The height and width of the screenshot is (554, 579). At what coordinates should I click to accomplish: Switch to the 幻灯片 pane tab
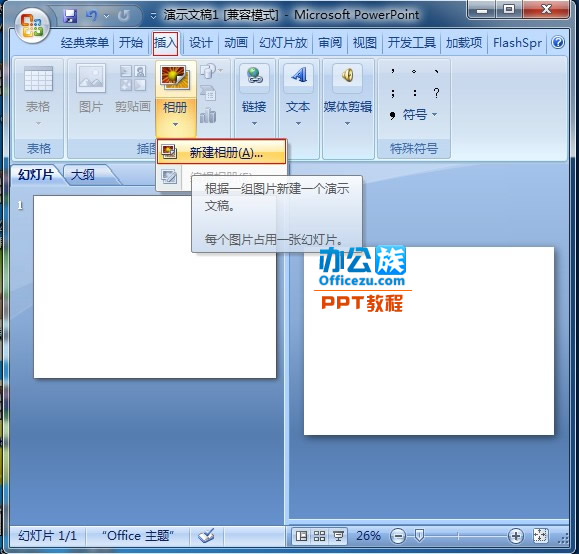click(x=36, y=175)
